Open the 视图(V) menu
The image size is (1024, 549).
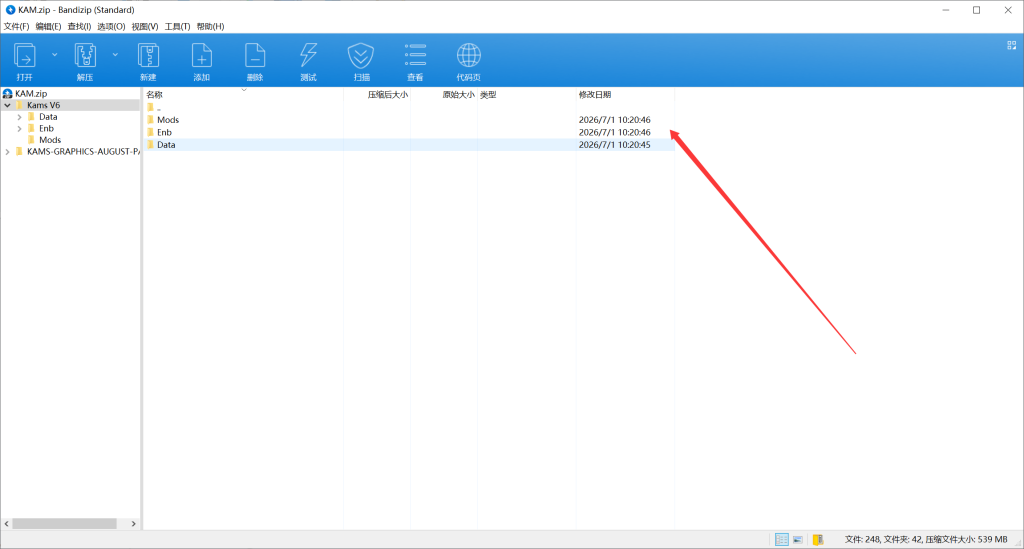pos(144,26)
